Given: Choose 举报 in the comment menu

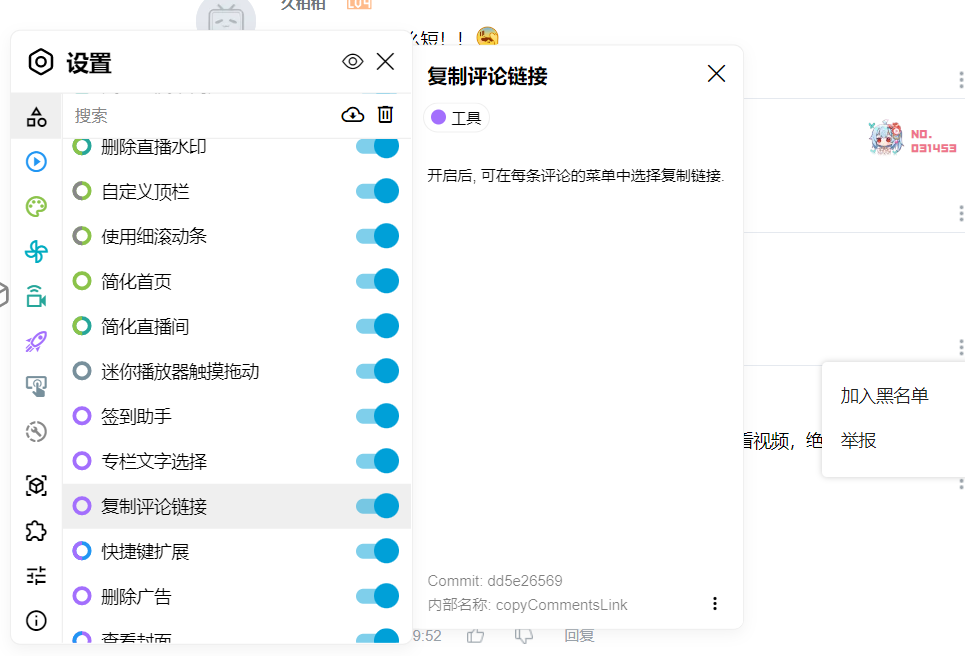Looking at the screenshot, I should point(857,440).
